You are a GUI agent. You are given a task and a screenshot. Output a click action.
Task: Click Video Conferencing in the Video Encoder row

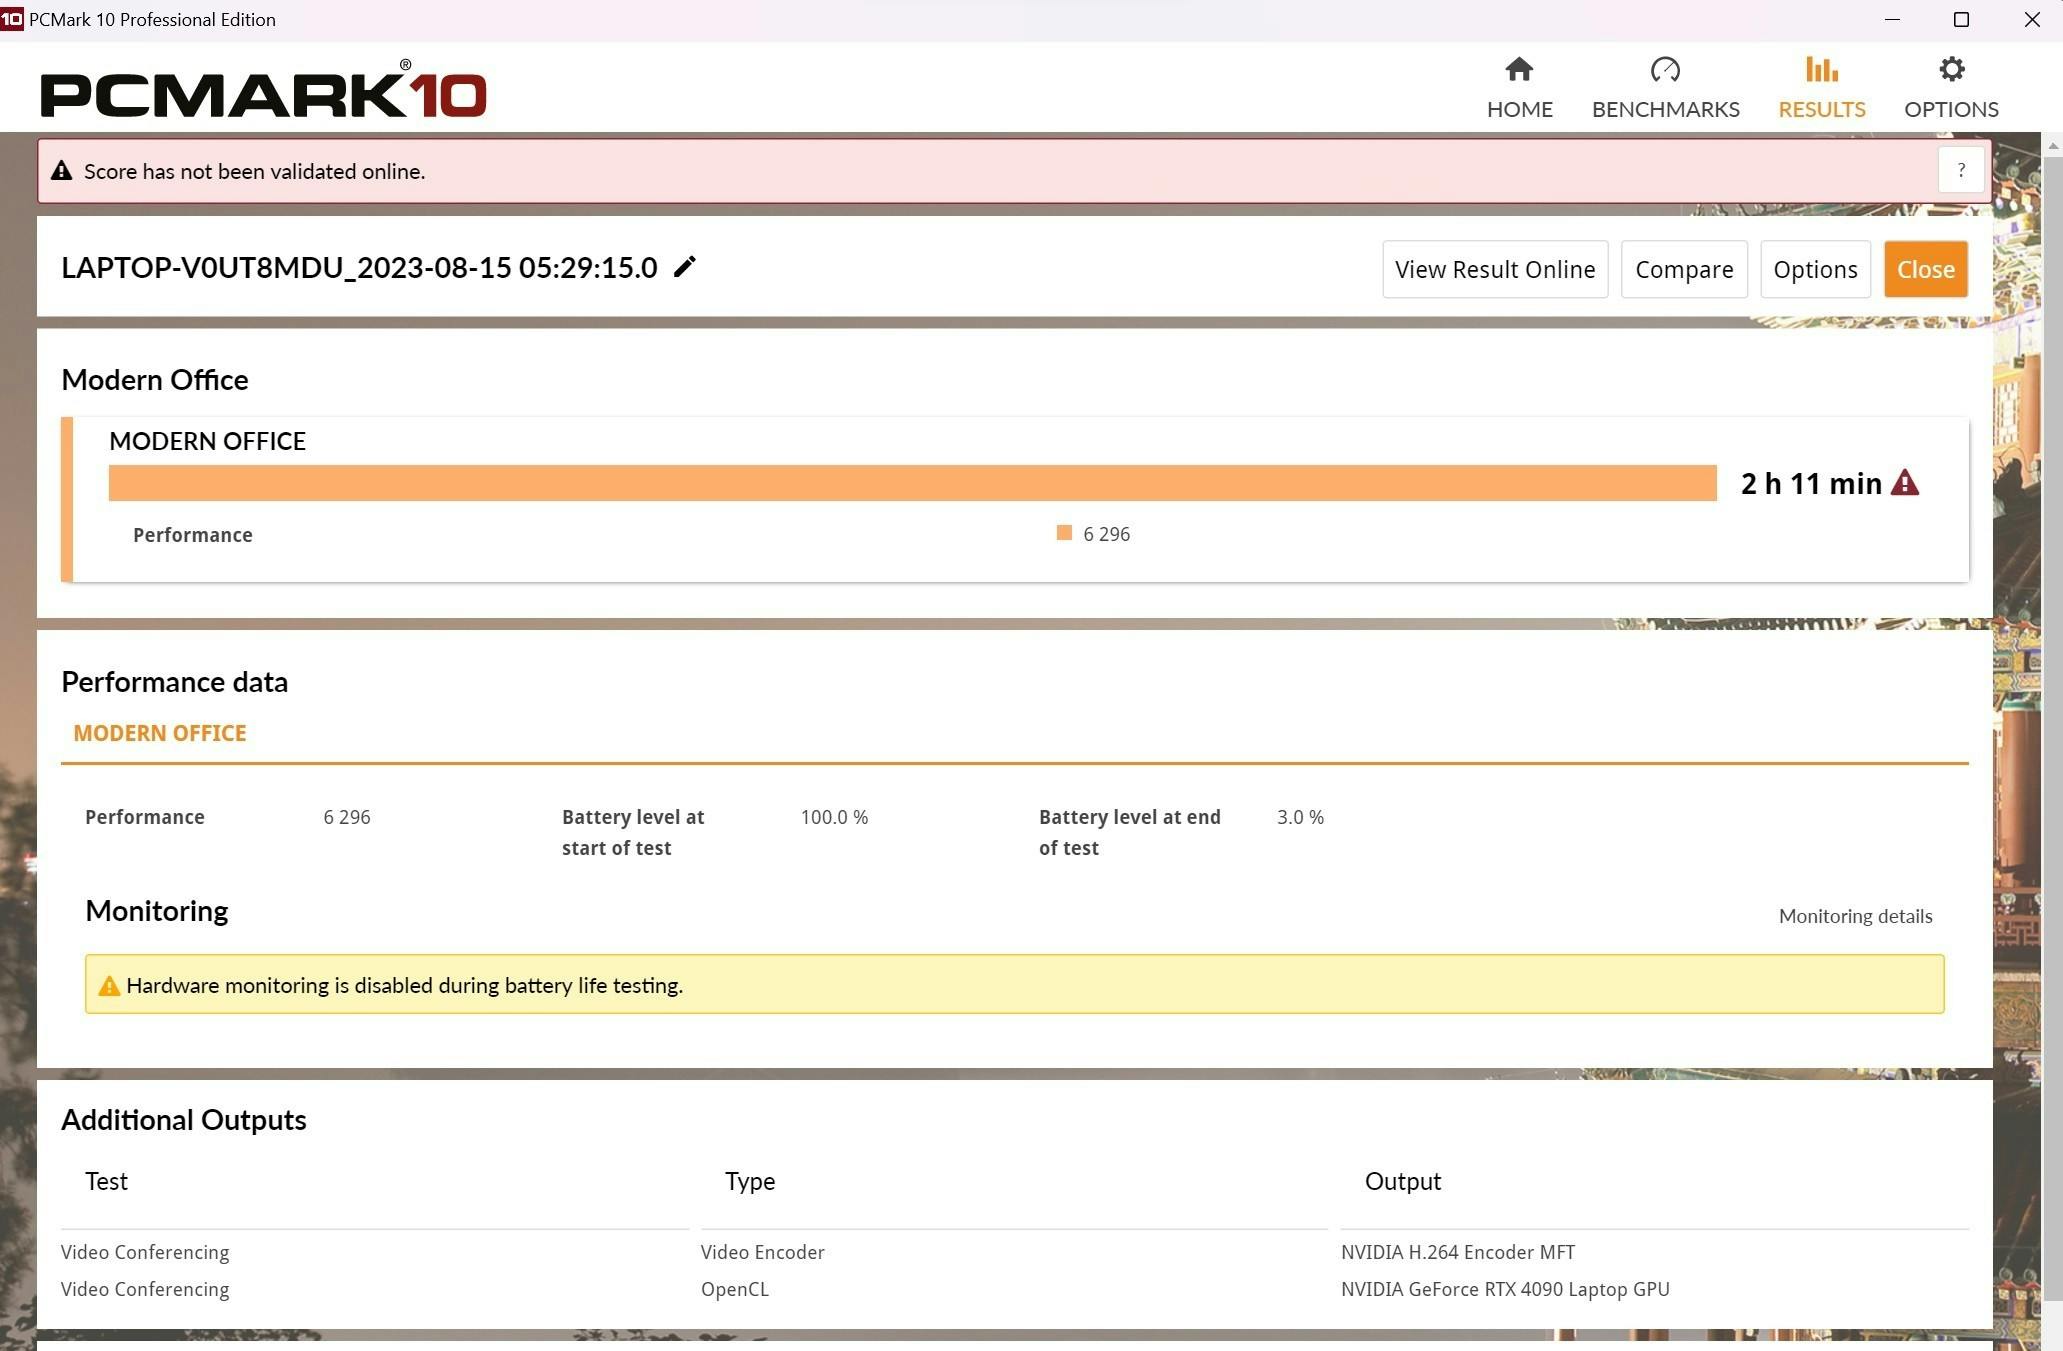(x=145, y=1252)
